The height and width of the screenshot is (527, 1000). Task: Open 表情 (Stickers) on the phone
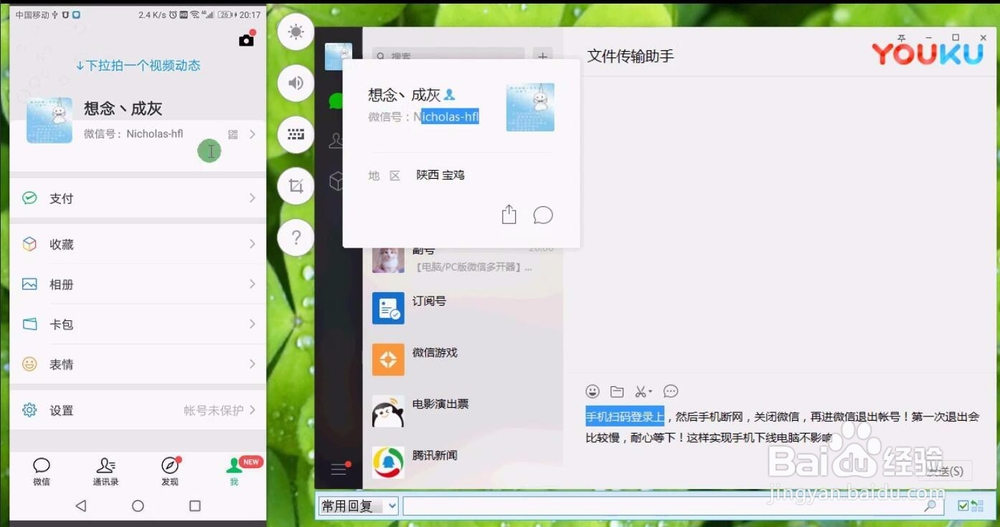[x=138, y=364]
